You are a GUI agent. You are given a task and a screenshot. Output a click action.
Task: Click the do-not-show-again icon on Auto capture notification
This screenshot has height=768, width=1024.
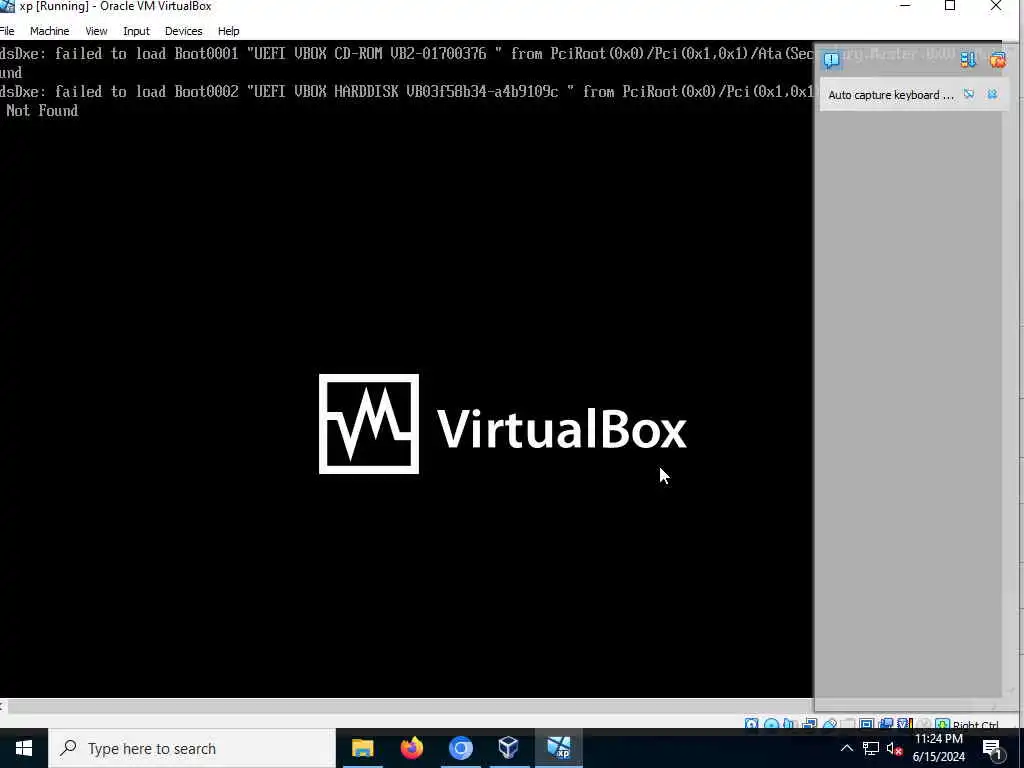969,95
